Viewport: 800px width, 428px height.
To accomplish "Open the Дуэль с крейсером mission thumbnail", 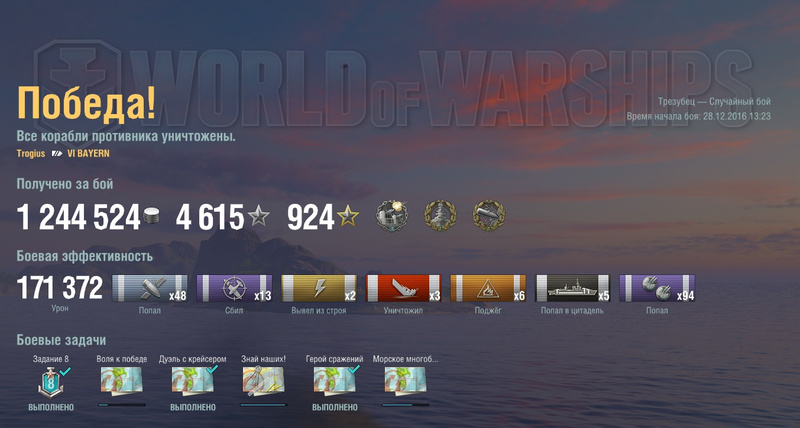I will [x=192, y=381].
